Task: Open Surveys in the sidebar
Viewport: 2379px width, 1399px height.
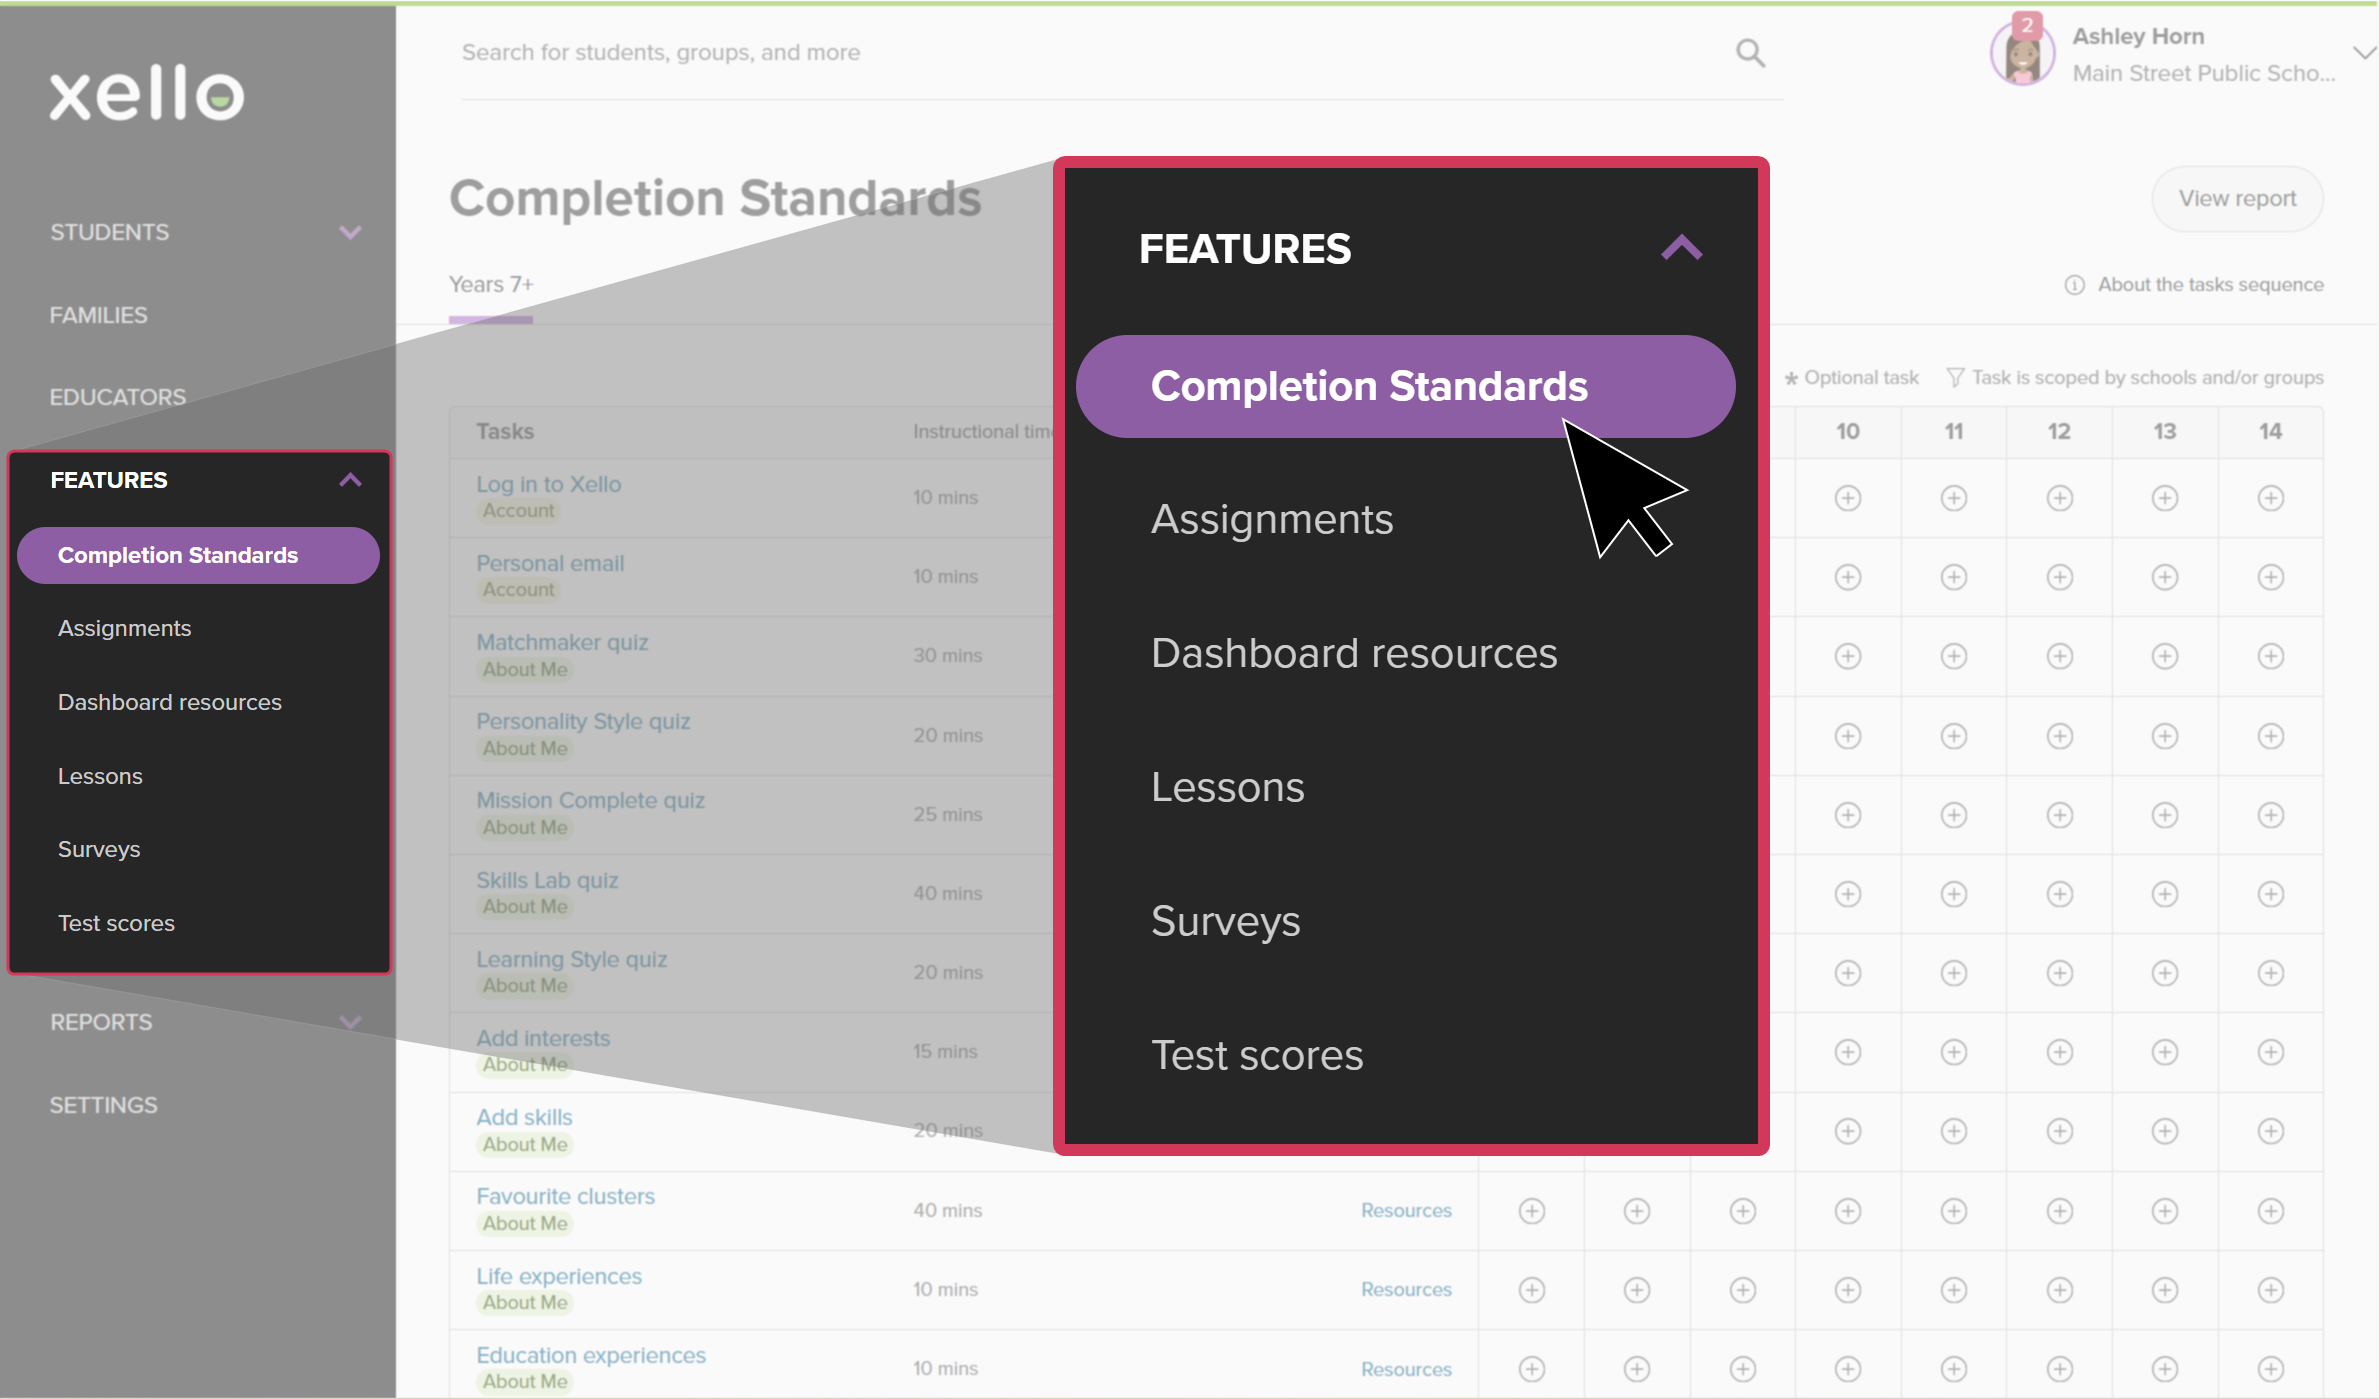Action: pos(99,849)
